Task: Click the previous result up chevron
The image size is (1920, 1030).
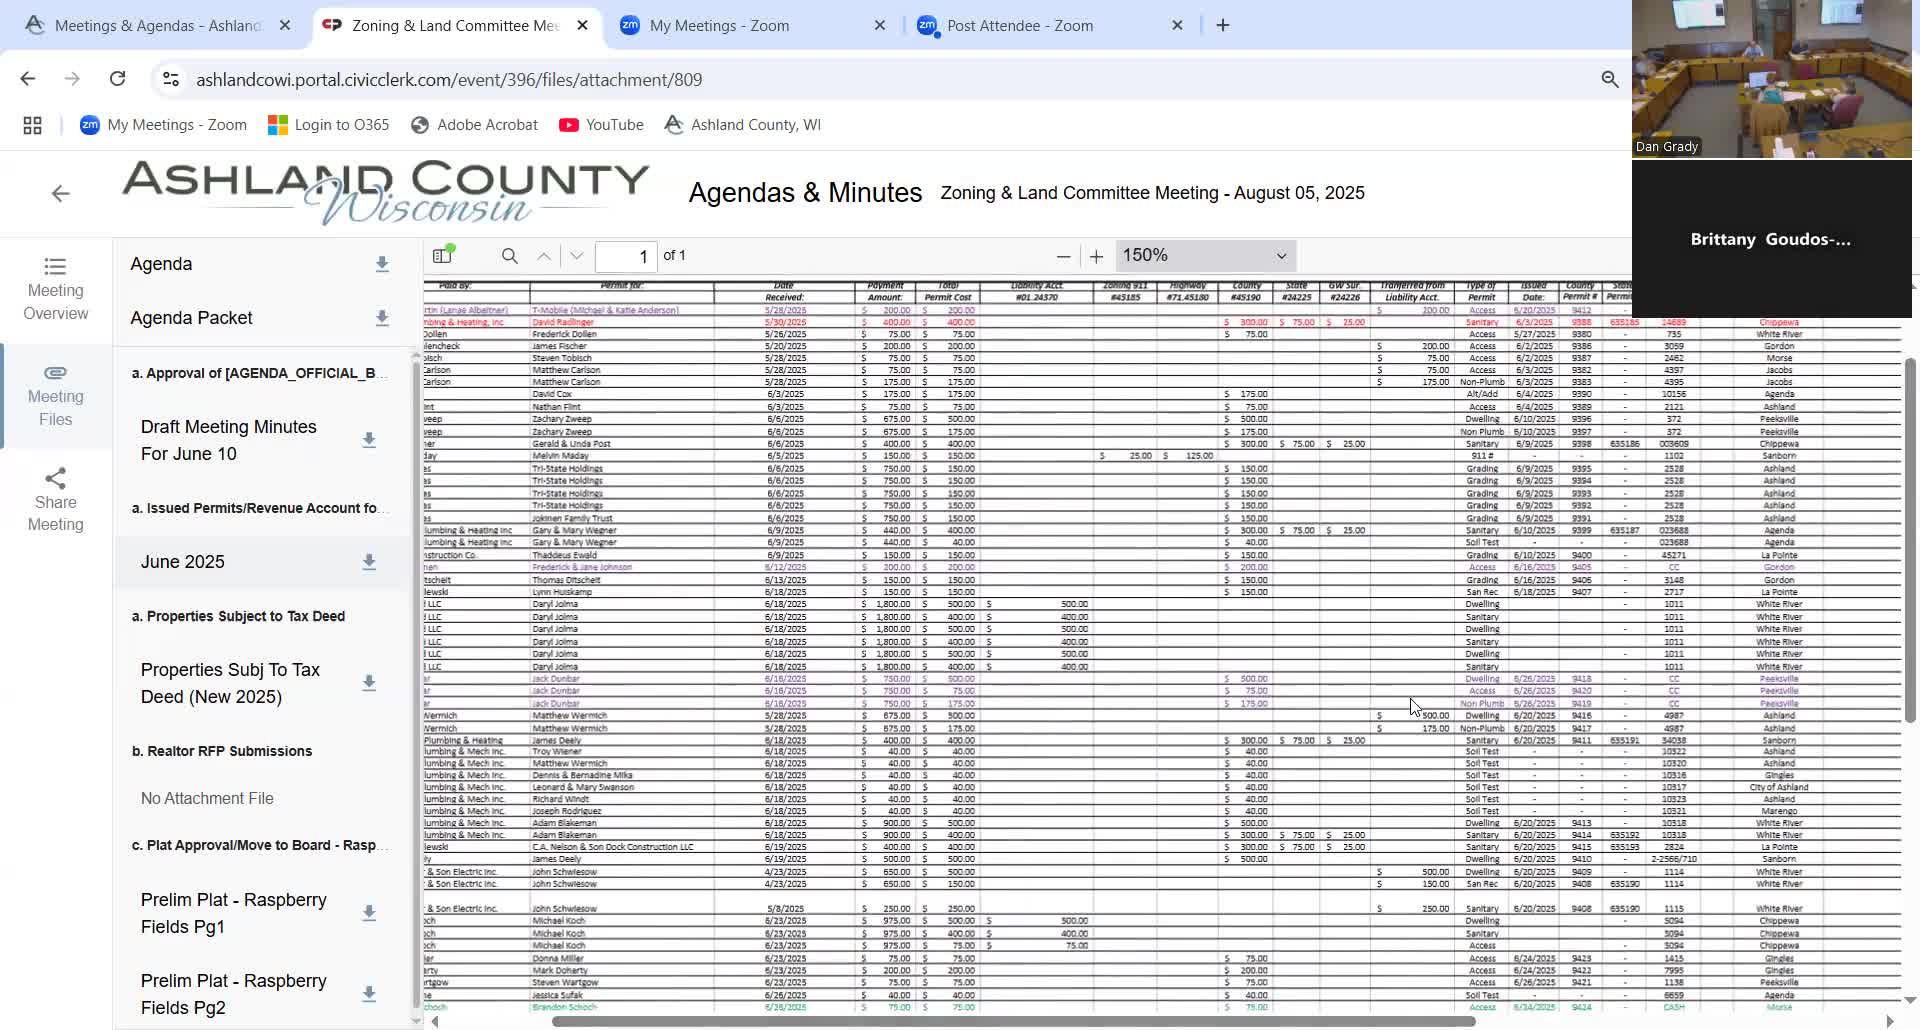Action: pyautogui.click(x=543, y=256)
